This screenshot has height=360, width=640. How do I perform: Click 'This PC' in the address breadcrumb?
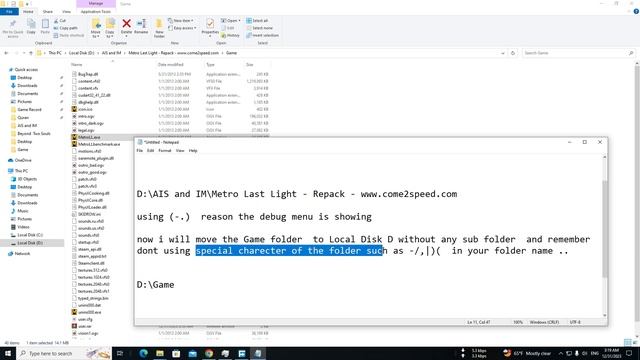point(55,53)
